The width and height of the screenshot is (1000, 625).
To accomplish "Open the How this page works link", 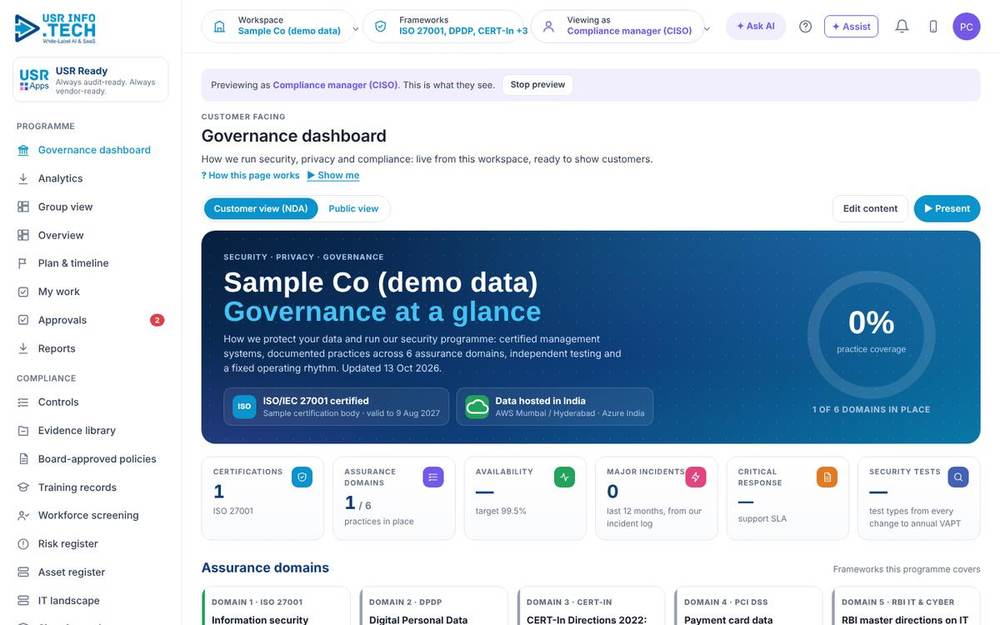I will [x=250, y=175].
